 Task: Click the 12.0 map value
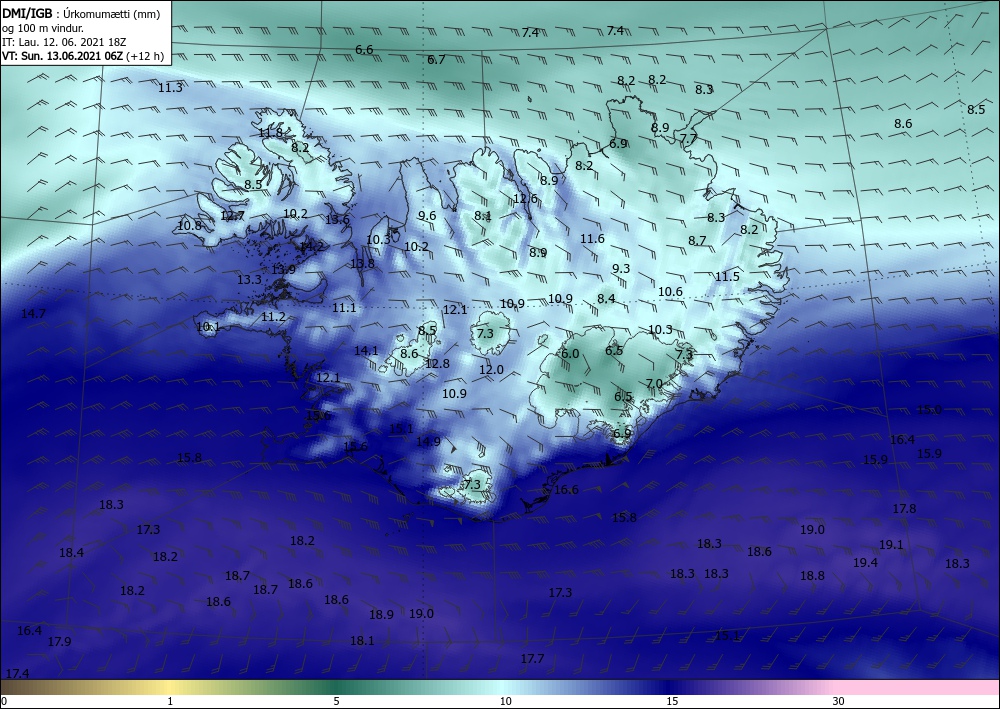click(492, 370)
